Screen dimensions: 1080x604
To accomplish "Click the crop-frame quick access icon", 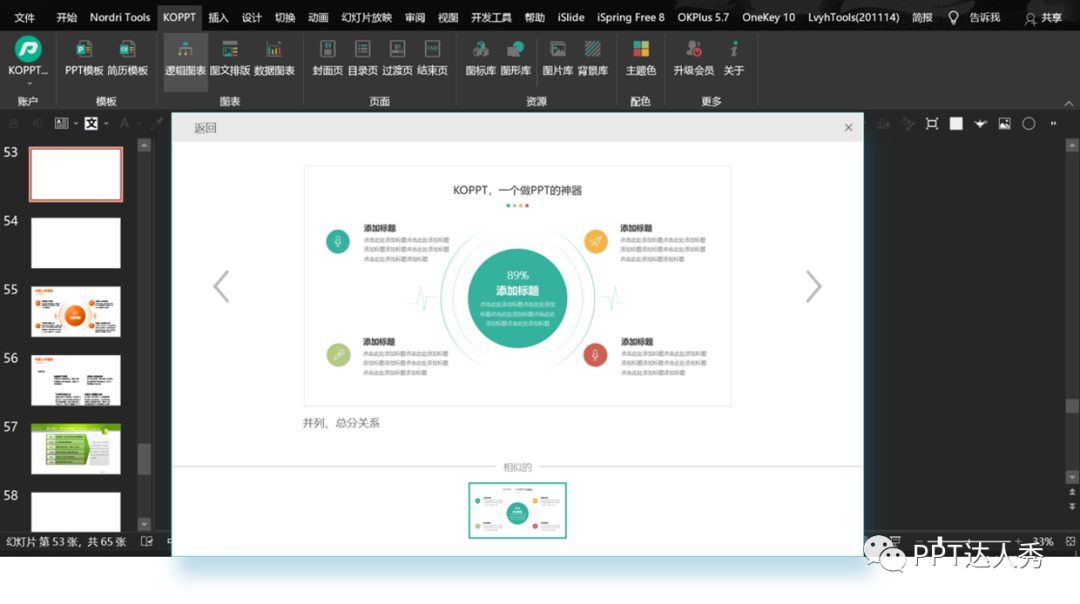I will pyautogui.click(x=932, y=124).
